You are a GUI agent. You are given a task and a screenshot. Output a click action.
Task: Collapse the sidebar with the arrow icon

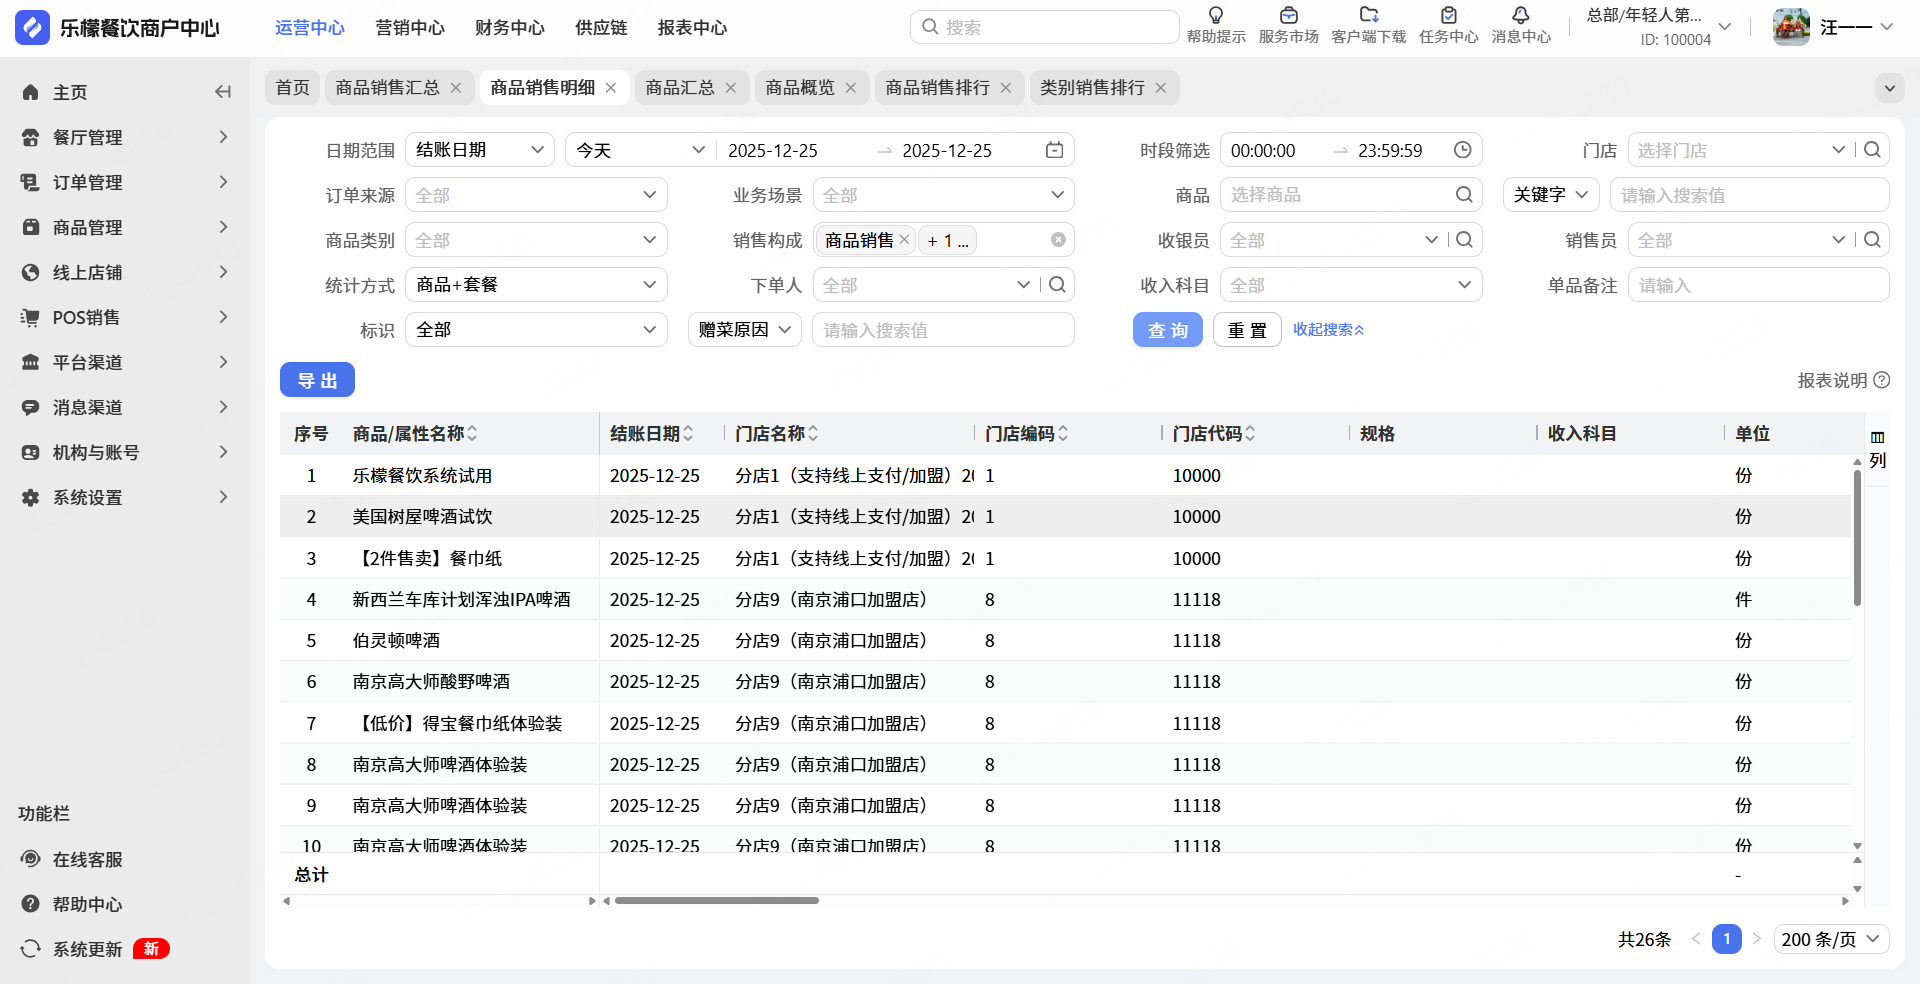coord(222,92)
